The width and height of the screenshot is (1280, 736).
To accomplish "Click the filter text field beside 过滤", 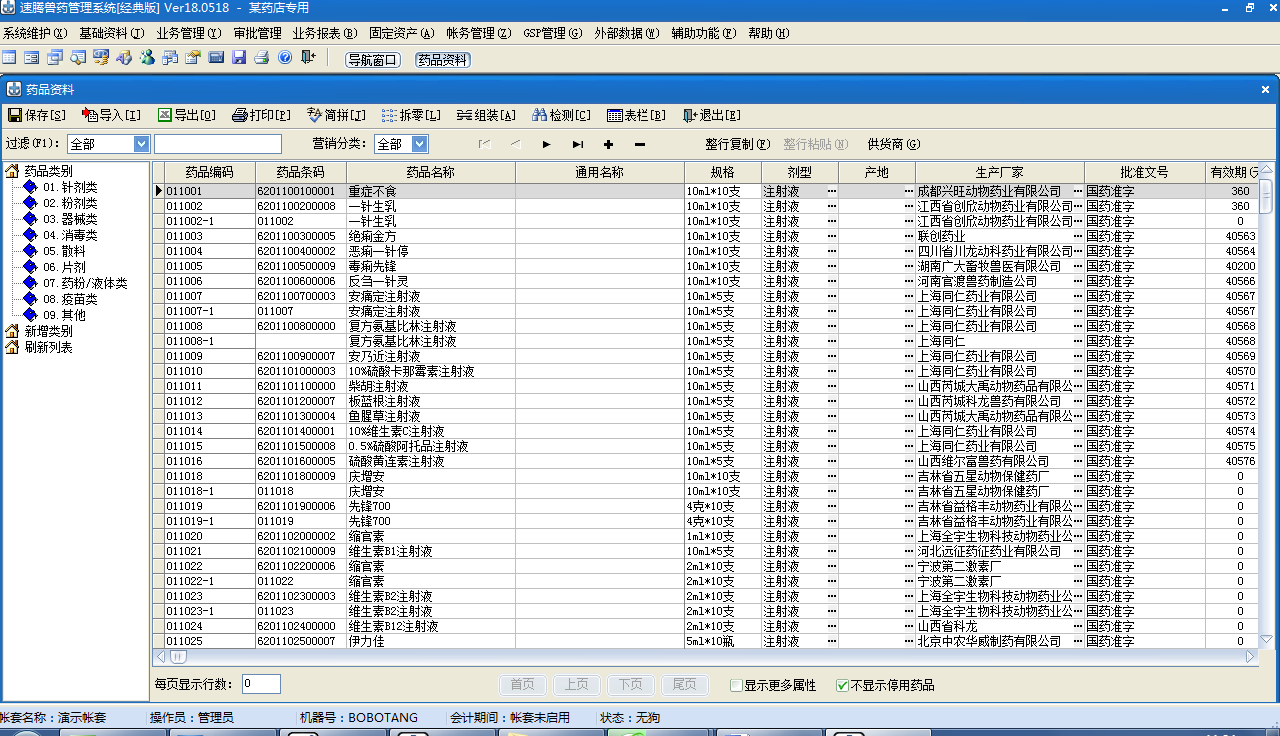I will 218,144.
